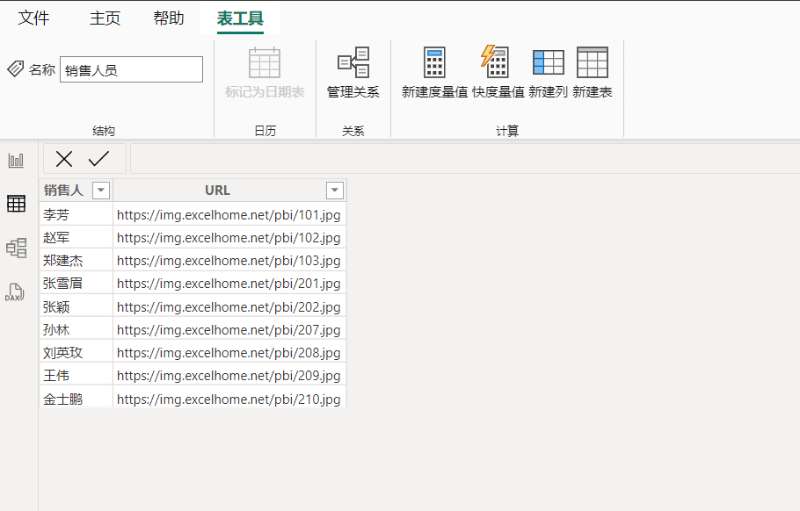Click into the formula bar
The width and height of the screenshot is (800, 511).
[464, 159]
